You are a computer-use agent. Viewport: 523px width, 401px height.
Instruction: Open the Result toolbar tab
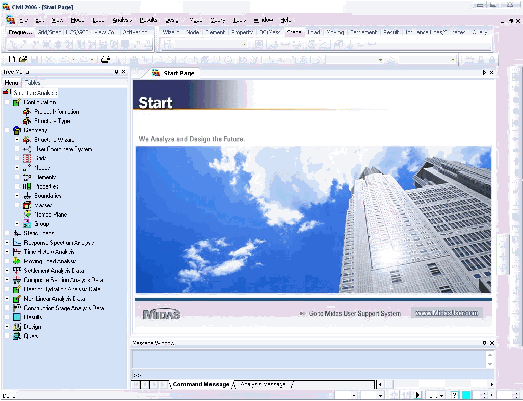[391, 32]
